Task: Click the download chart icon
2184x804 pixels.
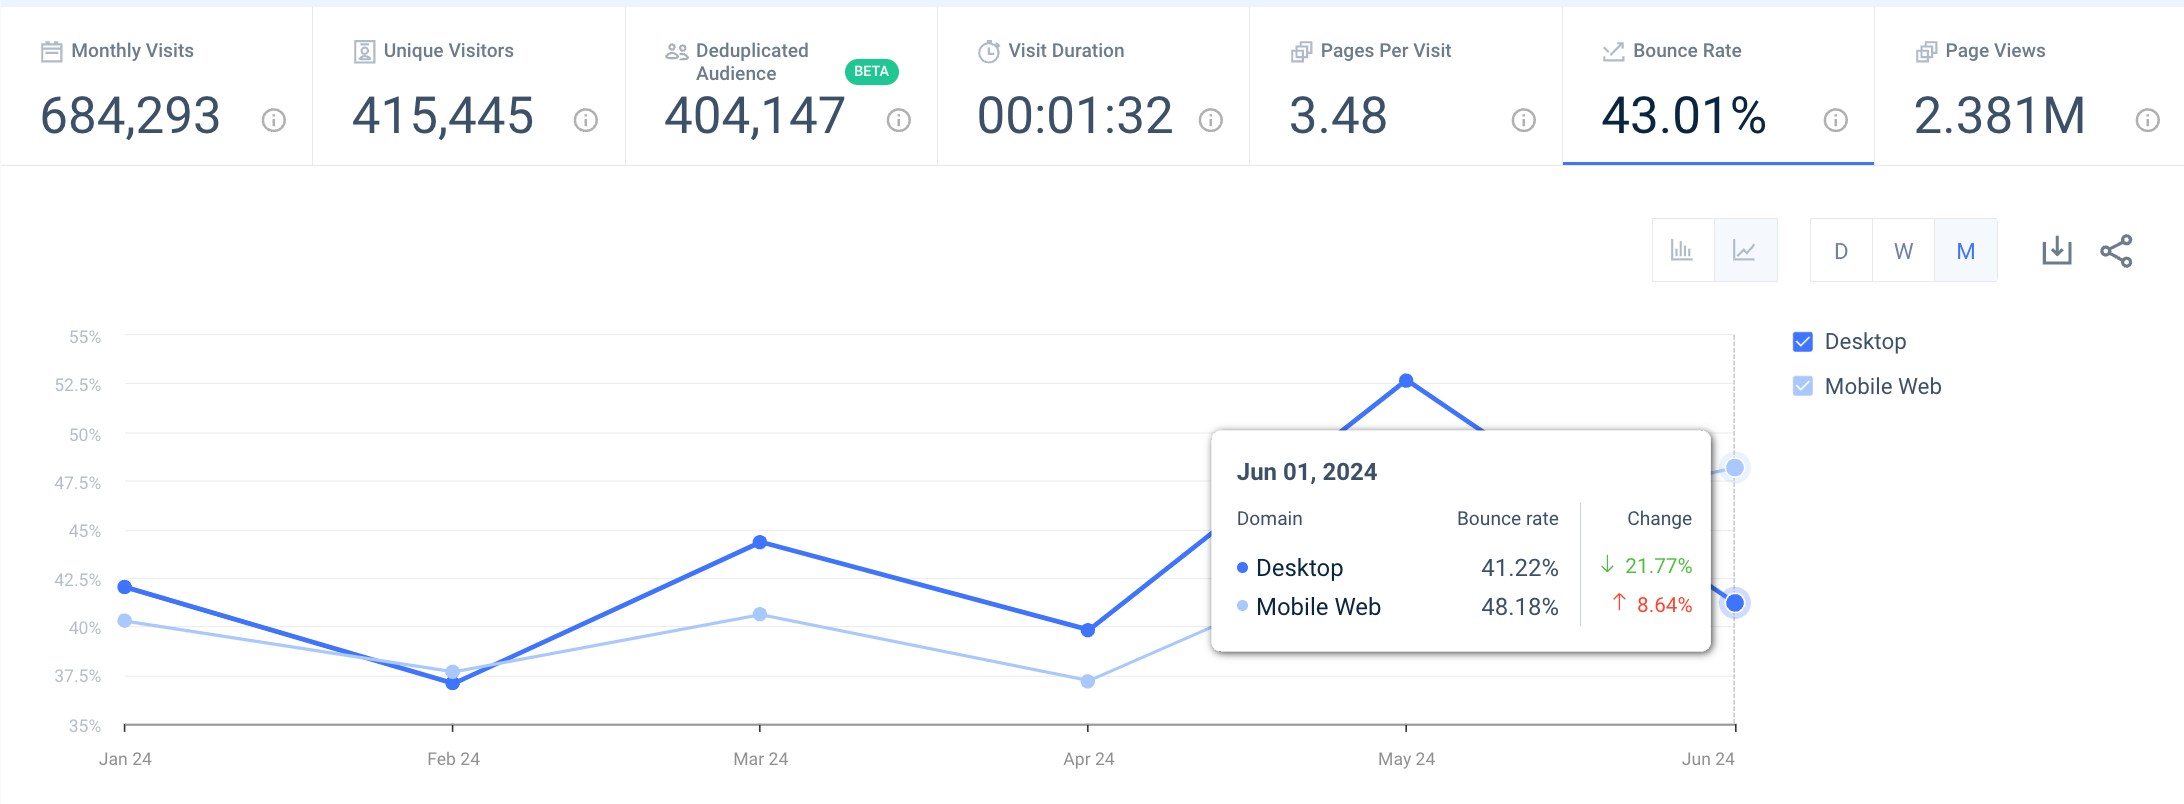Action: point(2056,251)
